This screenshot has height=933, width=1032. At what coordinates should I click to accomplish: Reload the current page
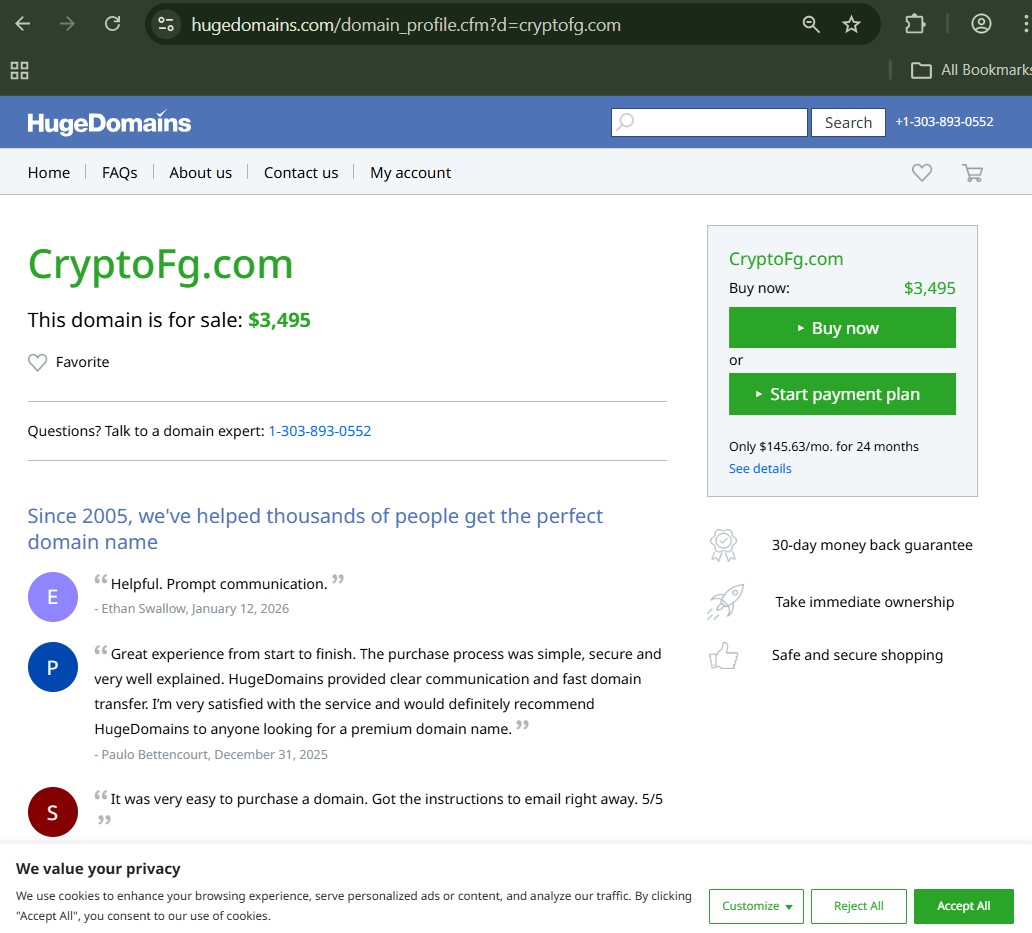point(112,22)
